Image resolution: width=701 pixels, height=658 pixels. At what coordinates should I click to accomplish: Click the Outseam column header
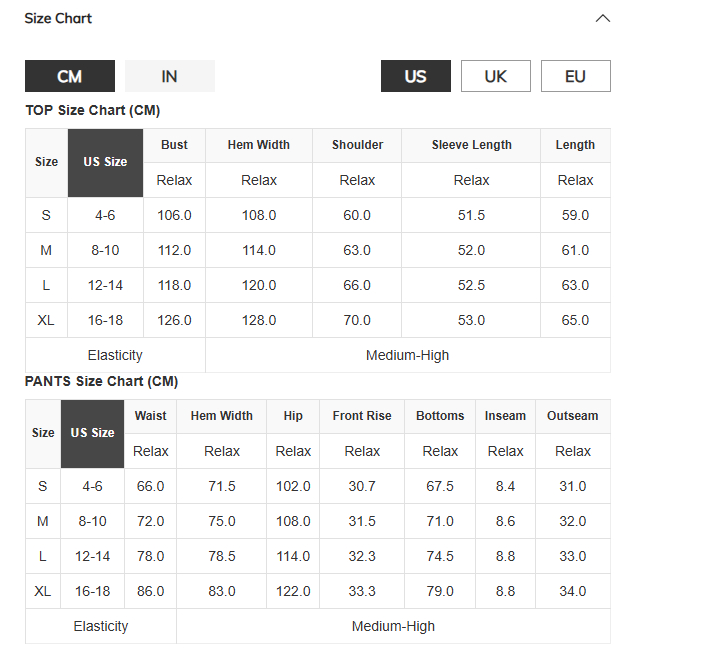click(x=572, y=416)
